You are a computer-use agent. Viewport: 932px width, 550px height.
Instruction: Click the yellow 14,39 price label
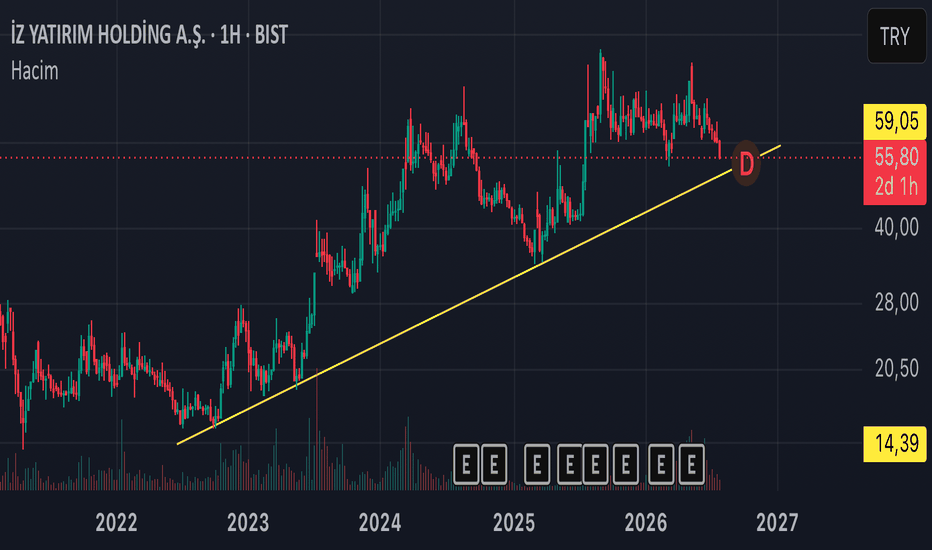point(895,444)
